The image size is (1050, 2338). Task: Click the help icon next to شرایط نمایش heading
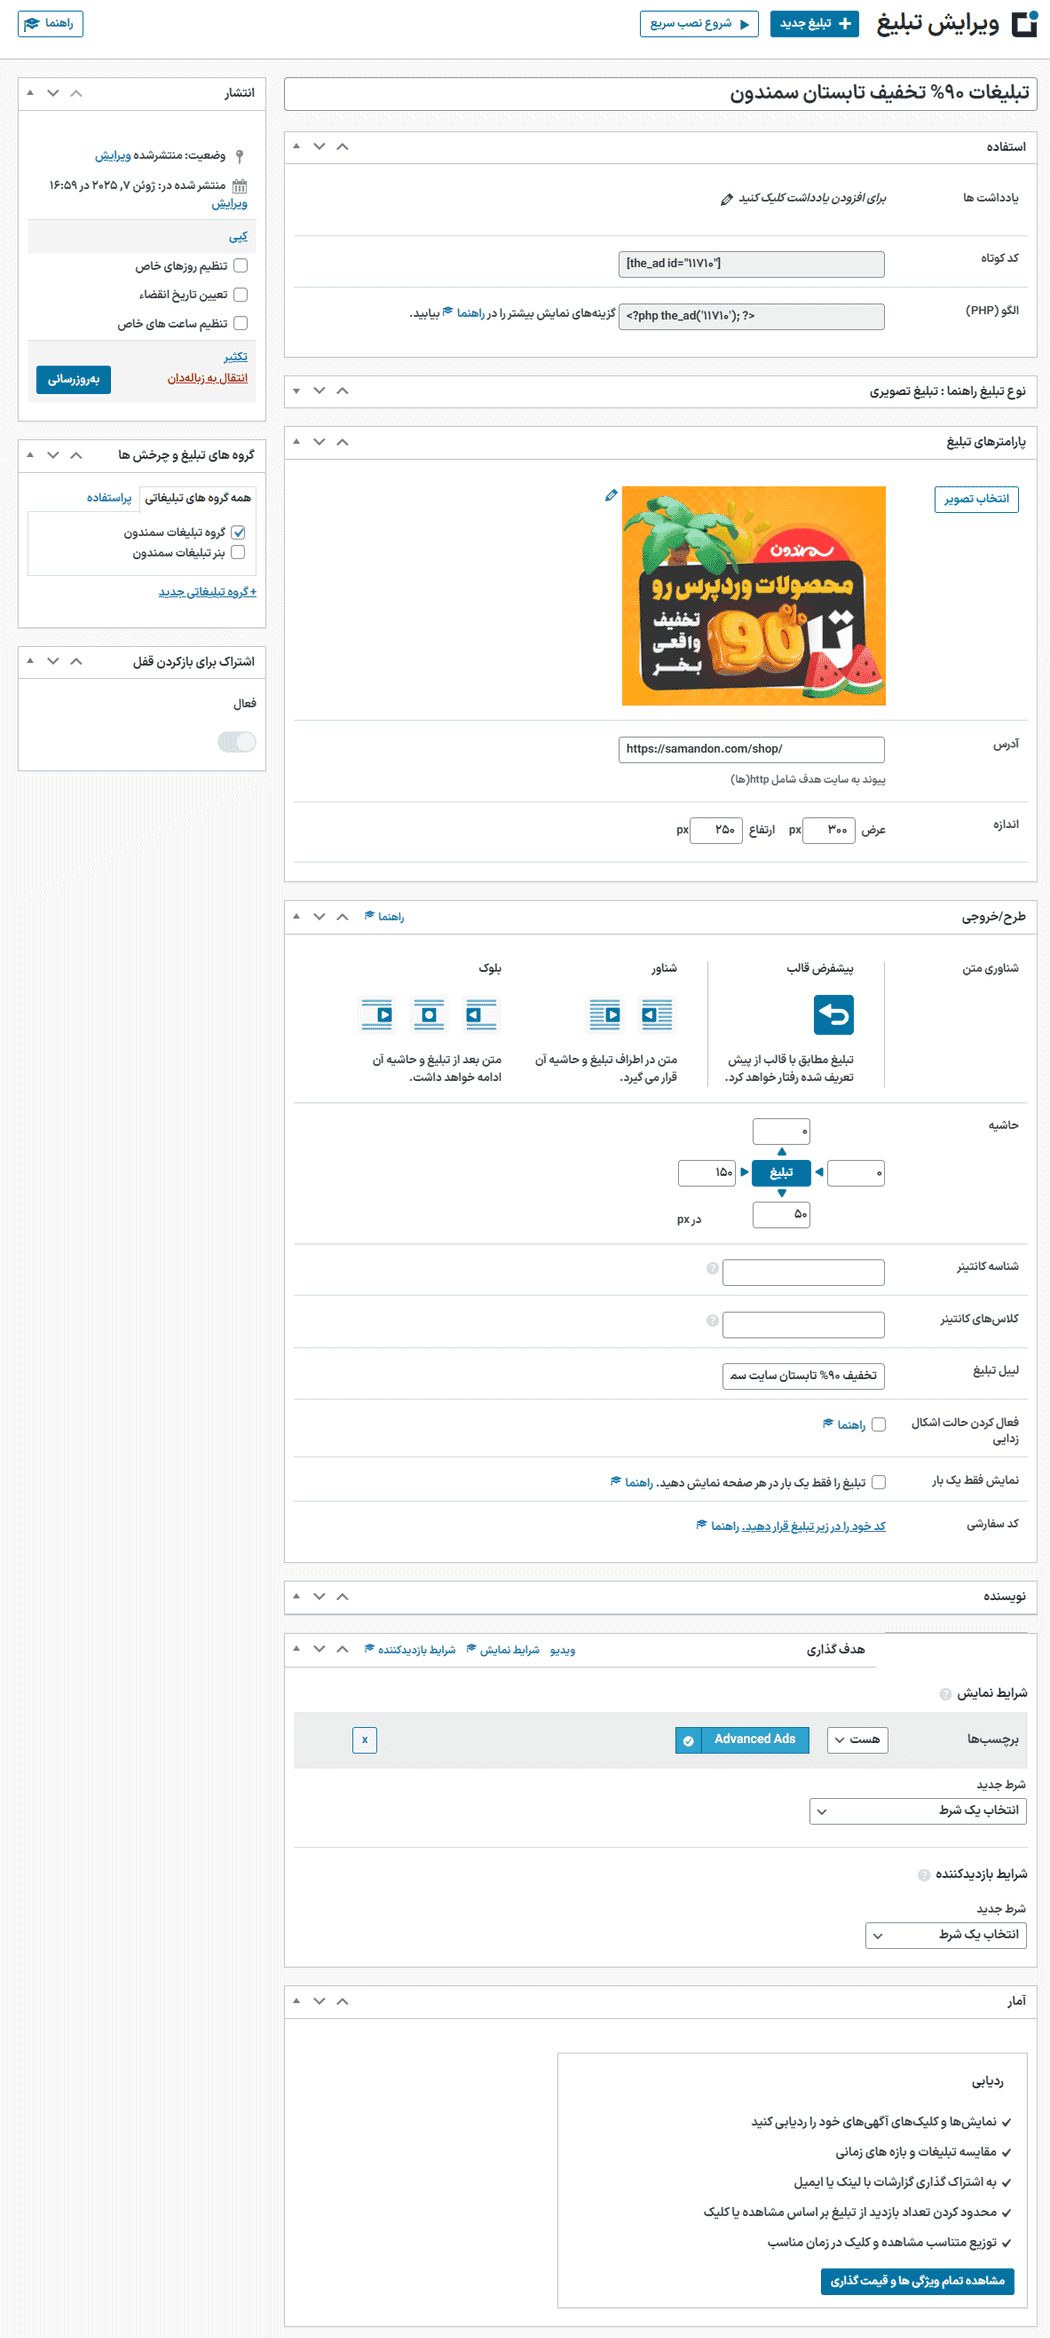pos(945,1694)
